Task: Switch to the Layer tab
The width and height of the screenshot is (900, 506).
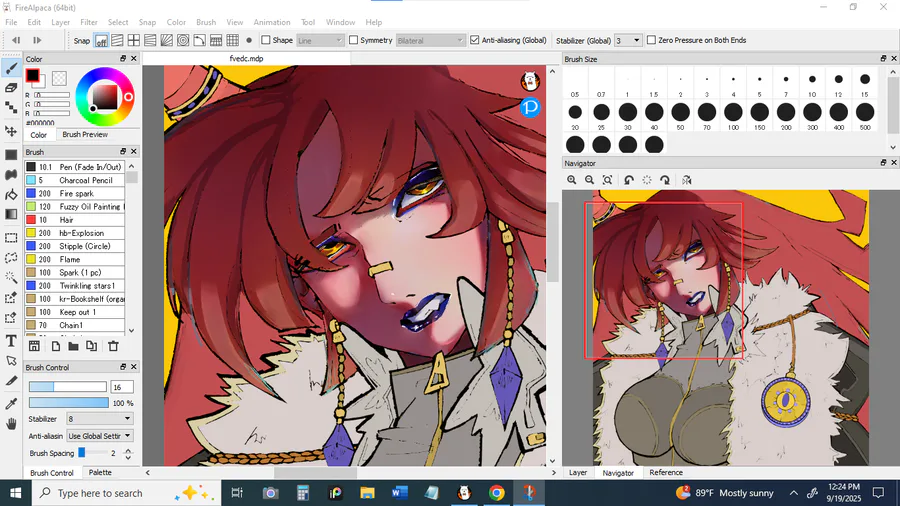Action: point(578,473)
